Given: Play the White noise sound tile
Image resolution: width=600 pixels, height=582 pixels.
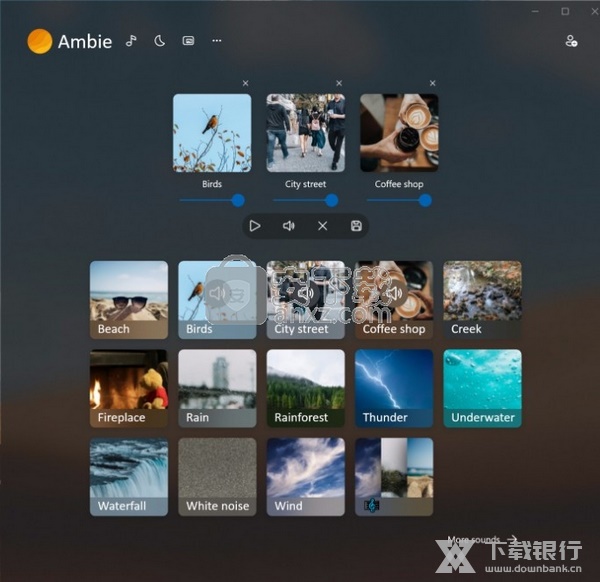Looking at the screenshot, I should 217,477.
